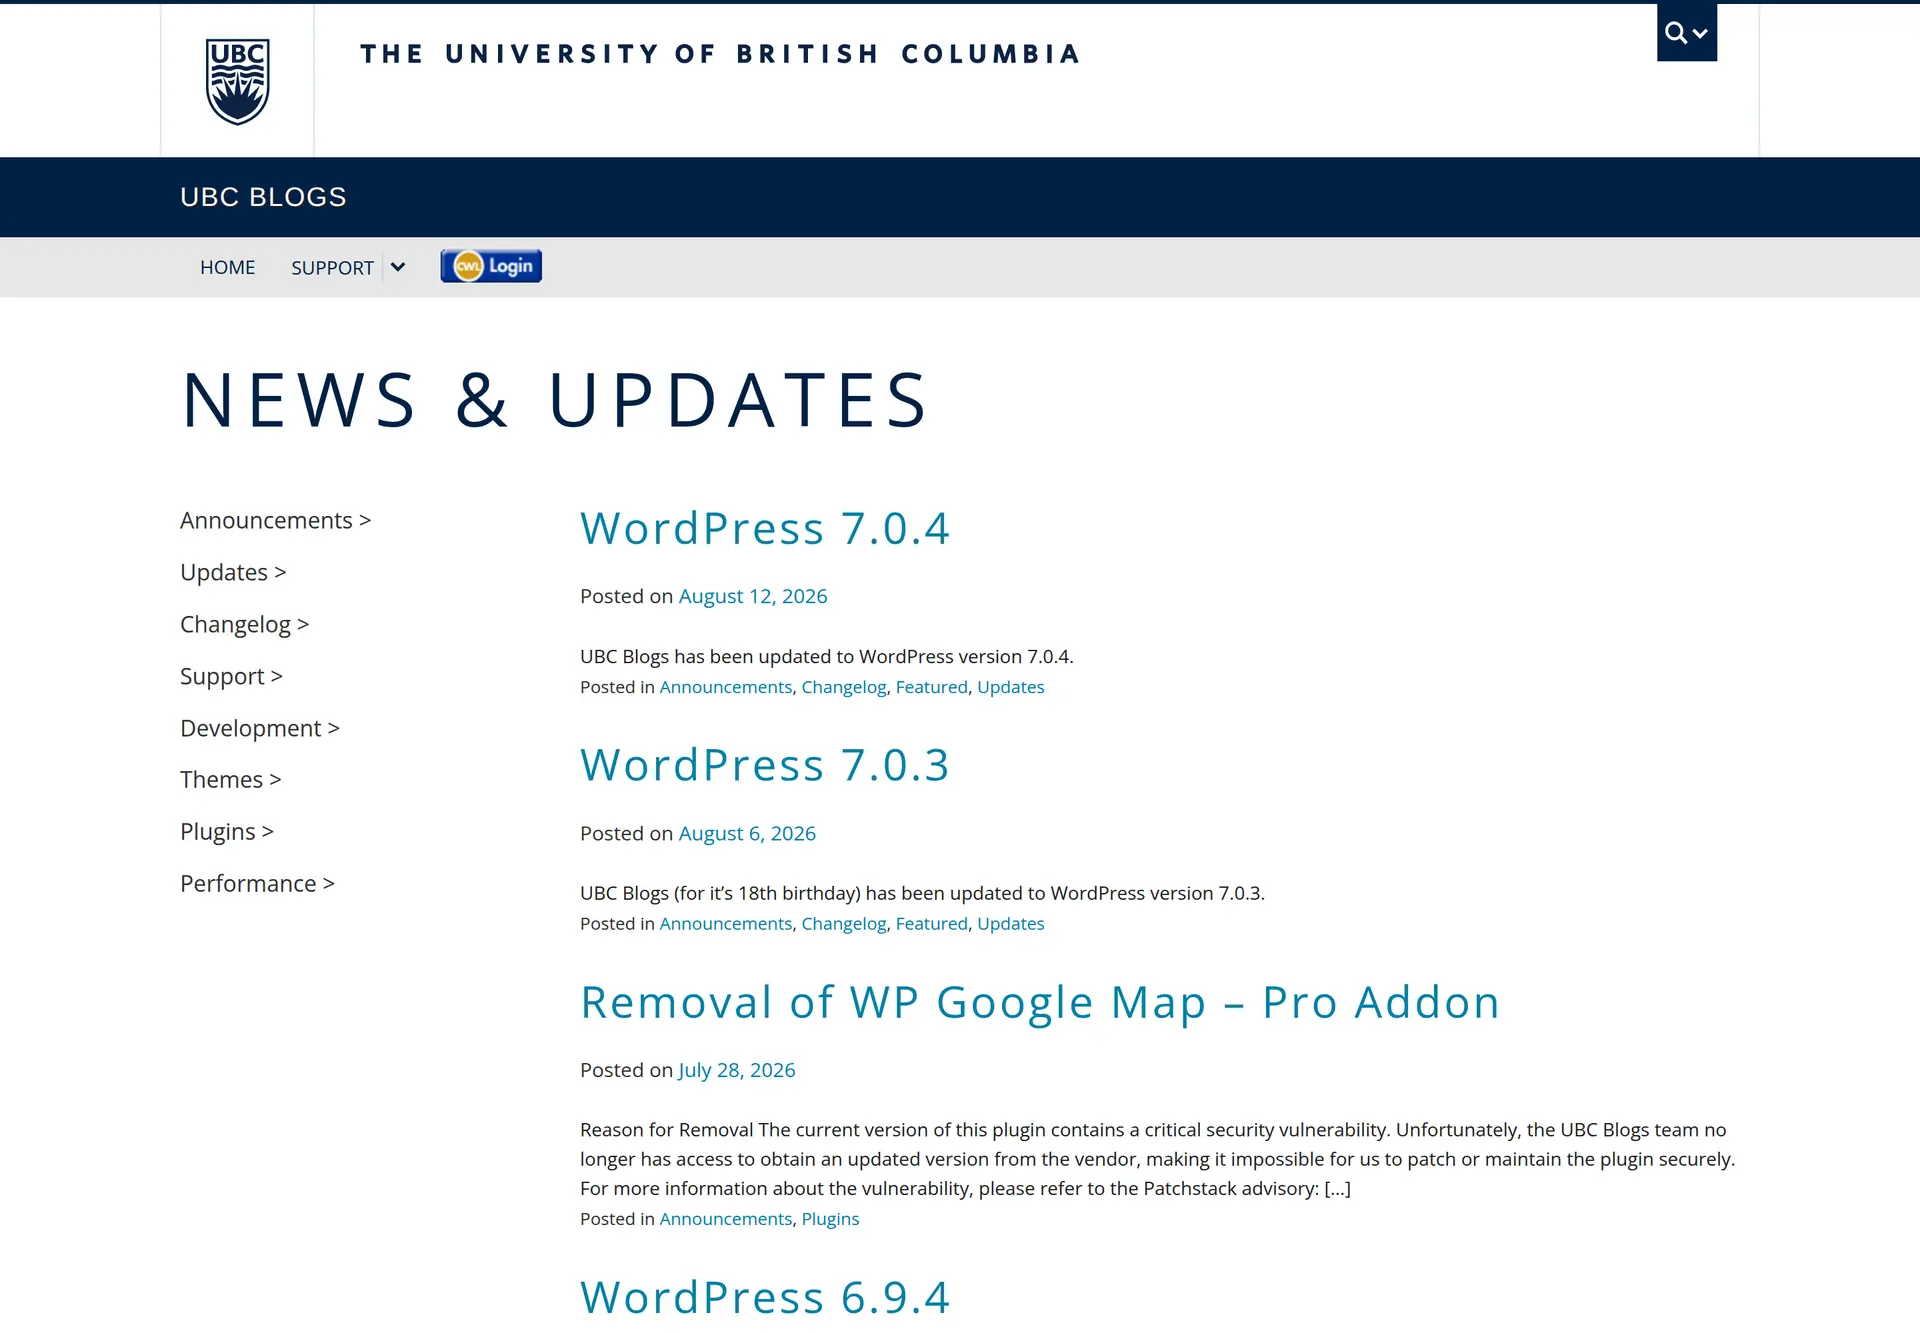
Task: Open Featured category under WordPress 7.0.3
Action: [x=932, y=924]
